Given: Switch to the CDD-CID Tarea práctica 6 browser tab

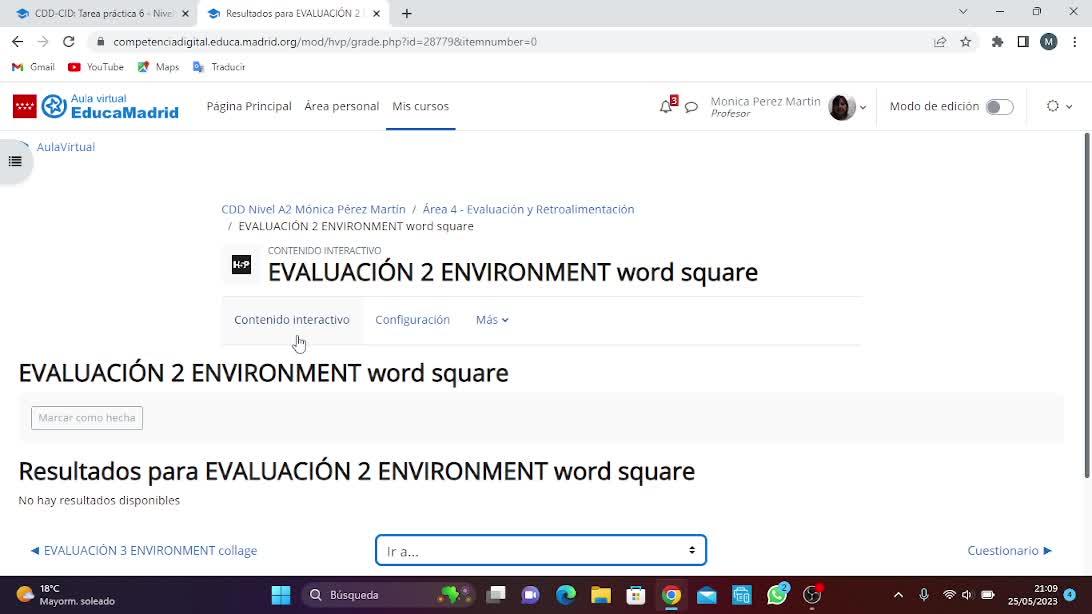Looking at the screenshot, I should 102,13.
